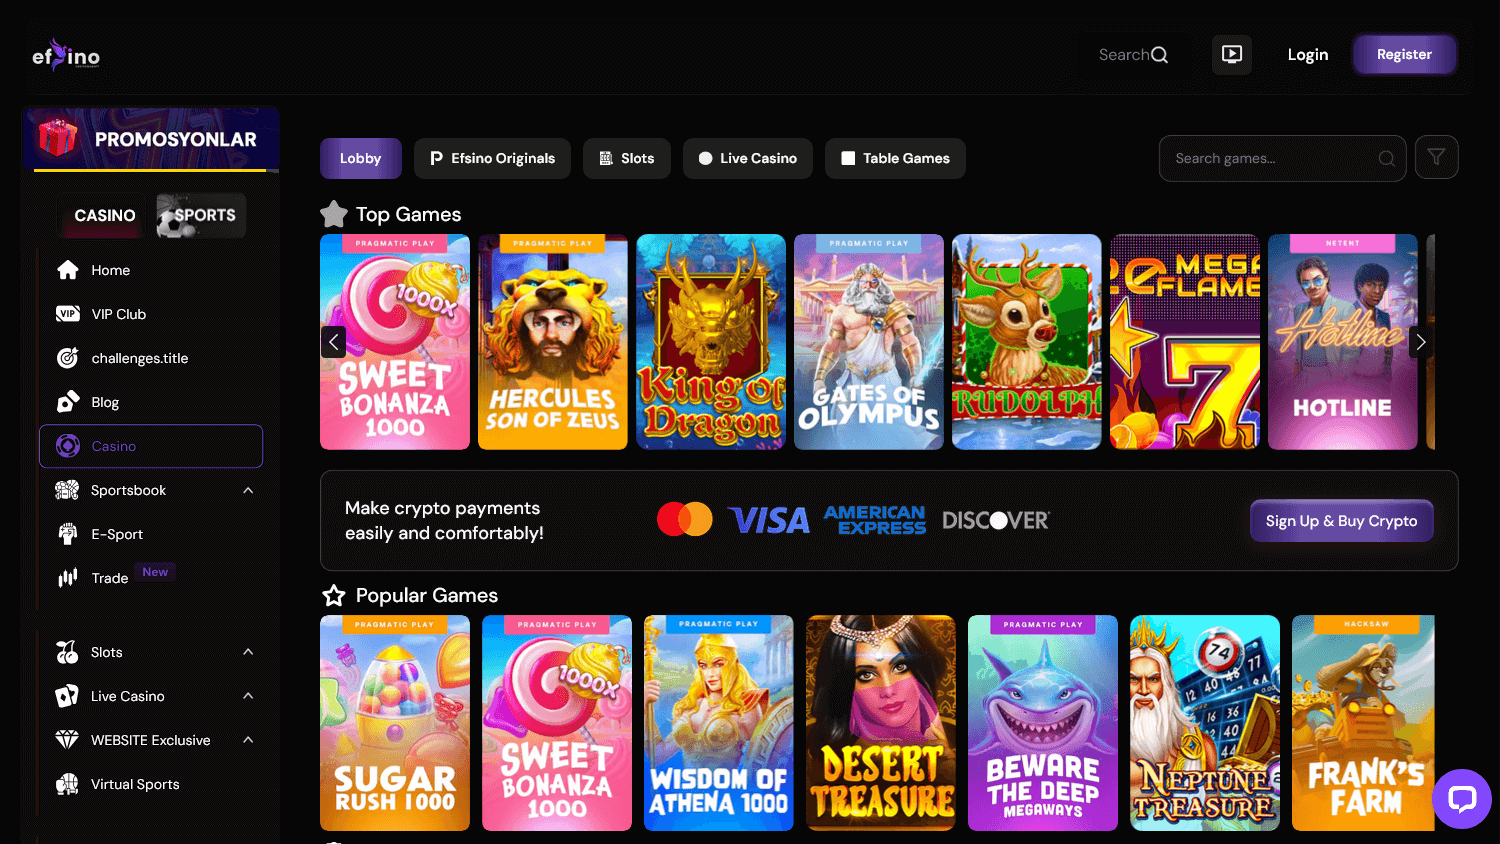Open Sweet Bonanza 1000 in Top Games
The image size is (1500, 844).
[395, 342]
